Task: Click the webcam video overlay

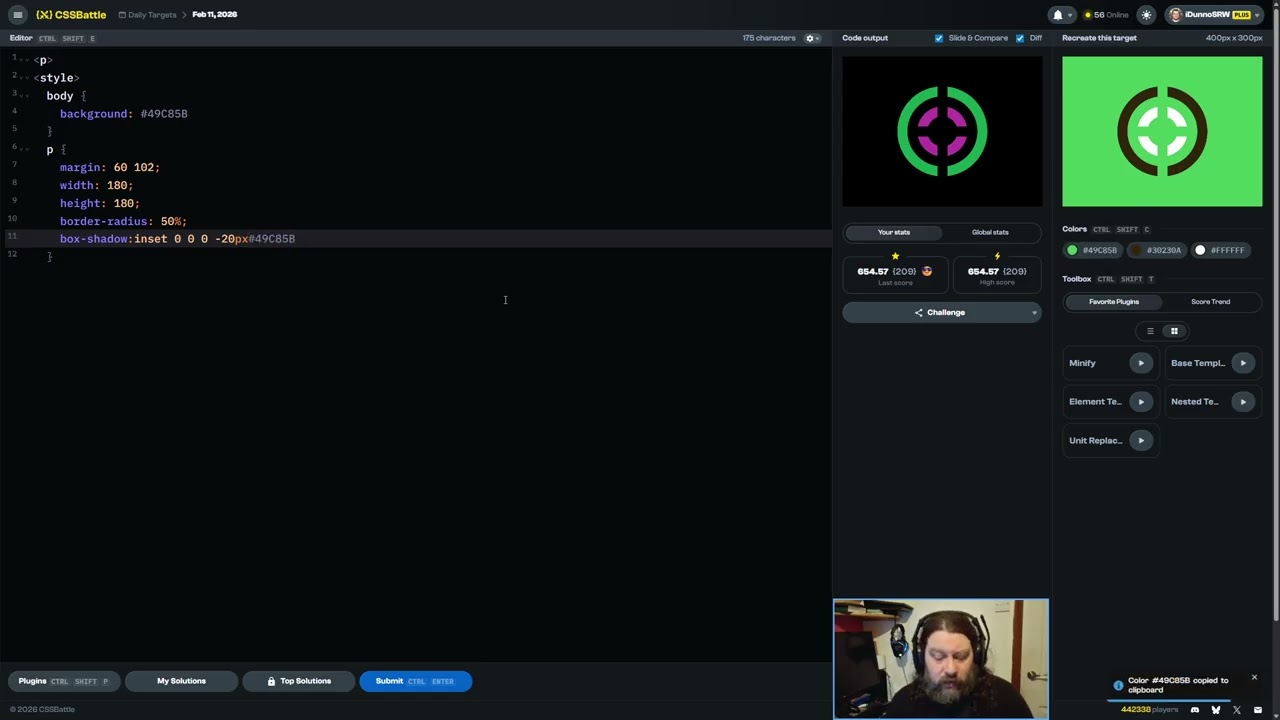Action: point(941,659)
